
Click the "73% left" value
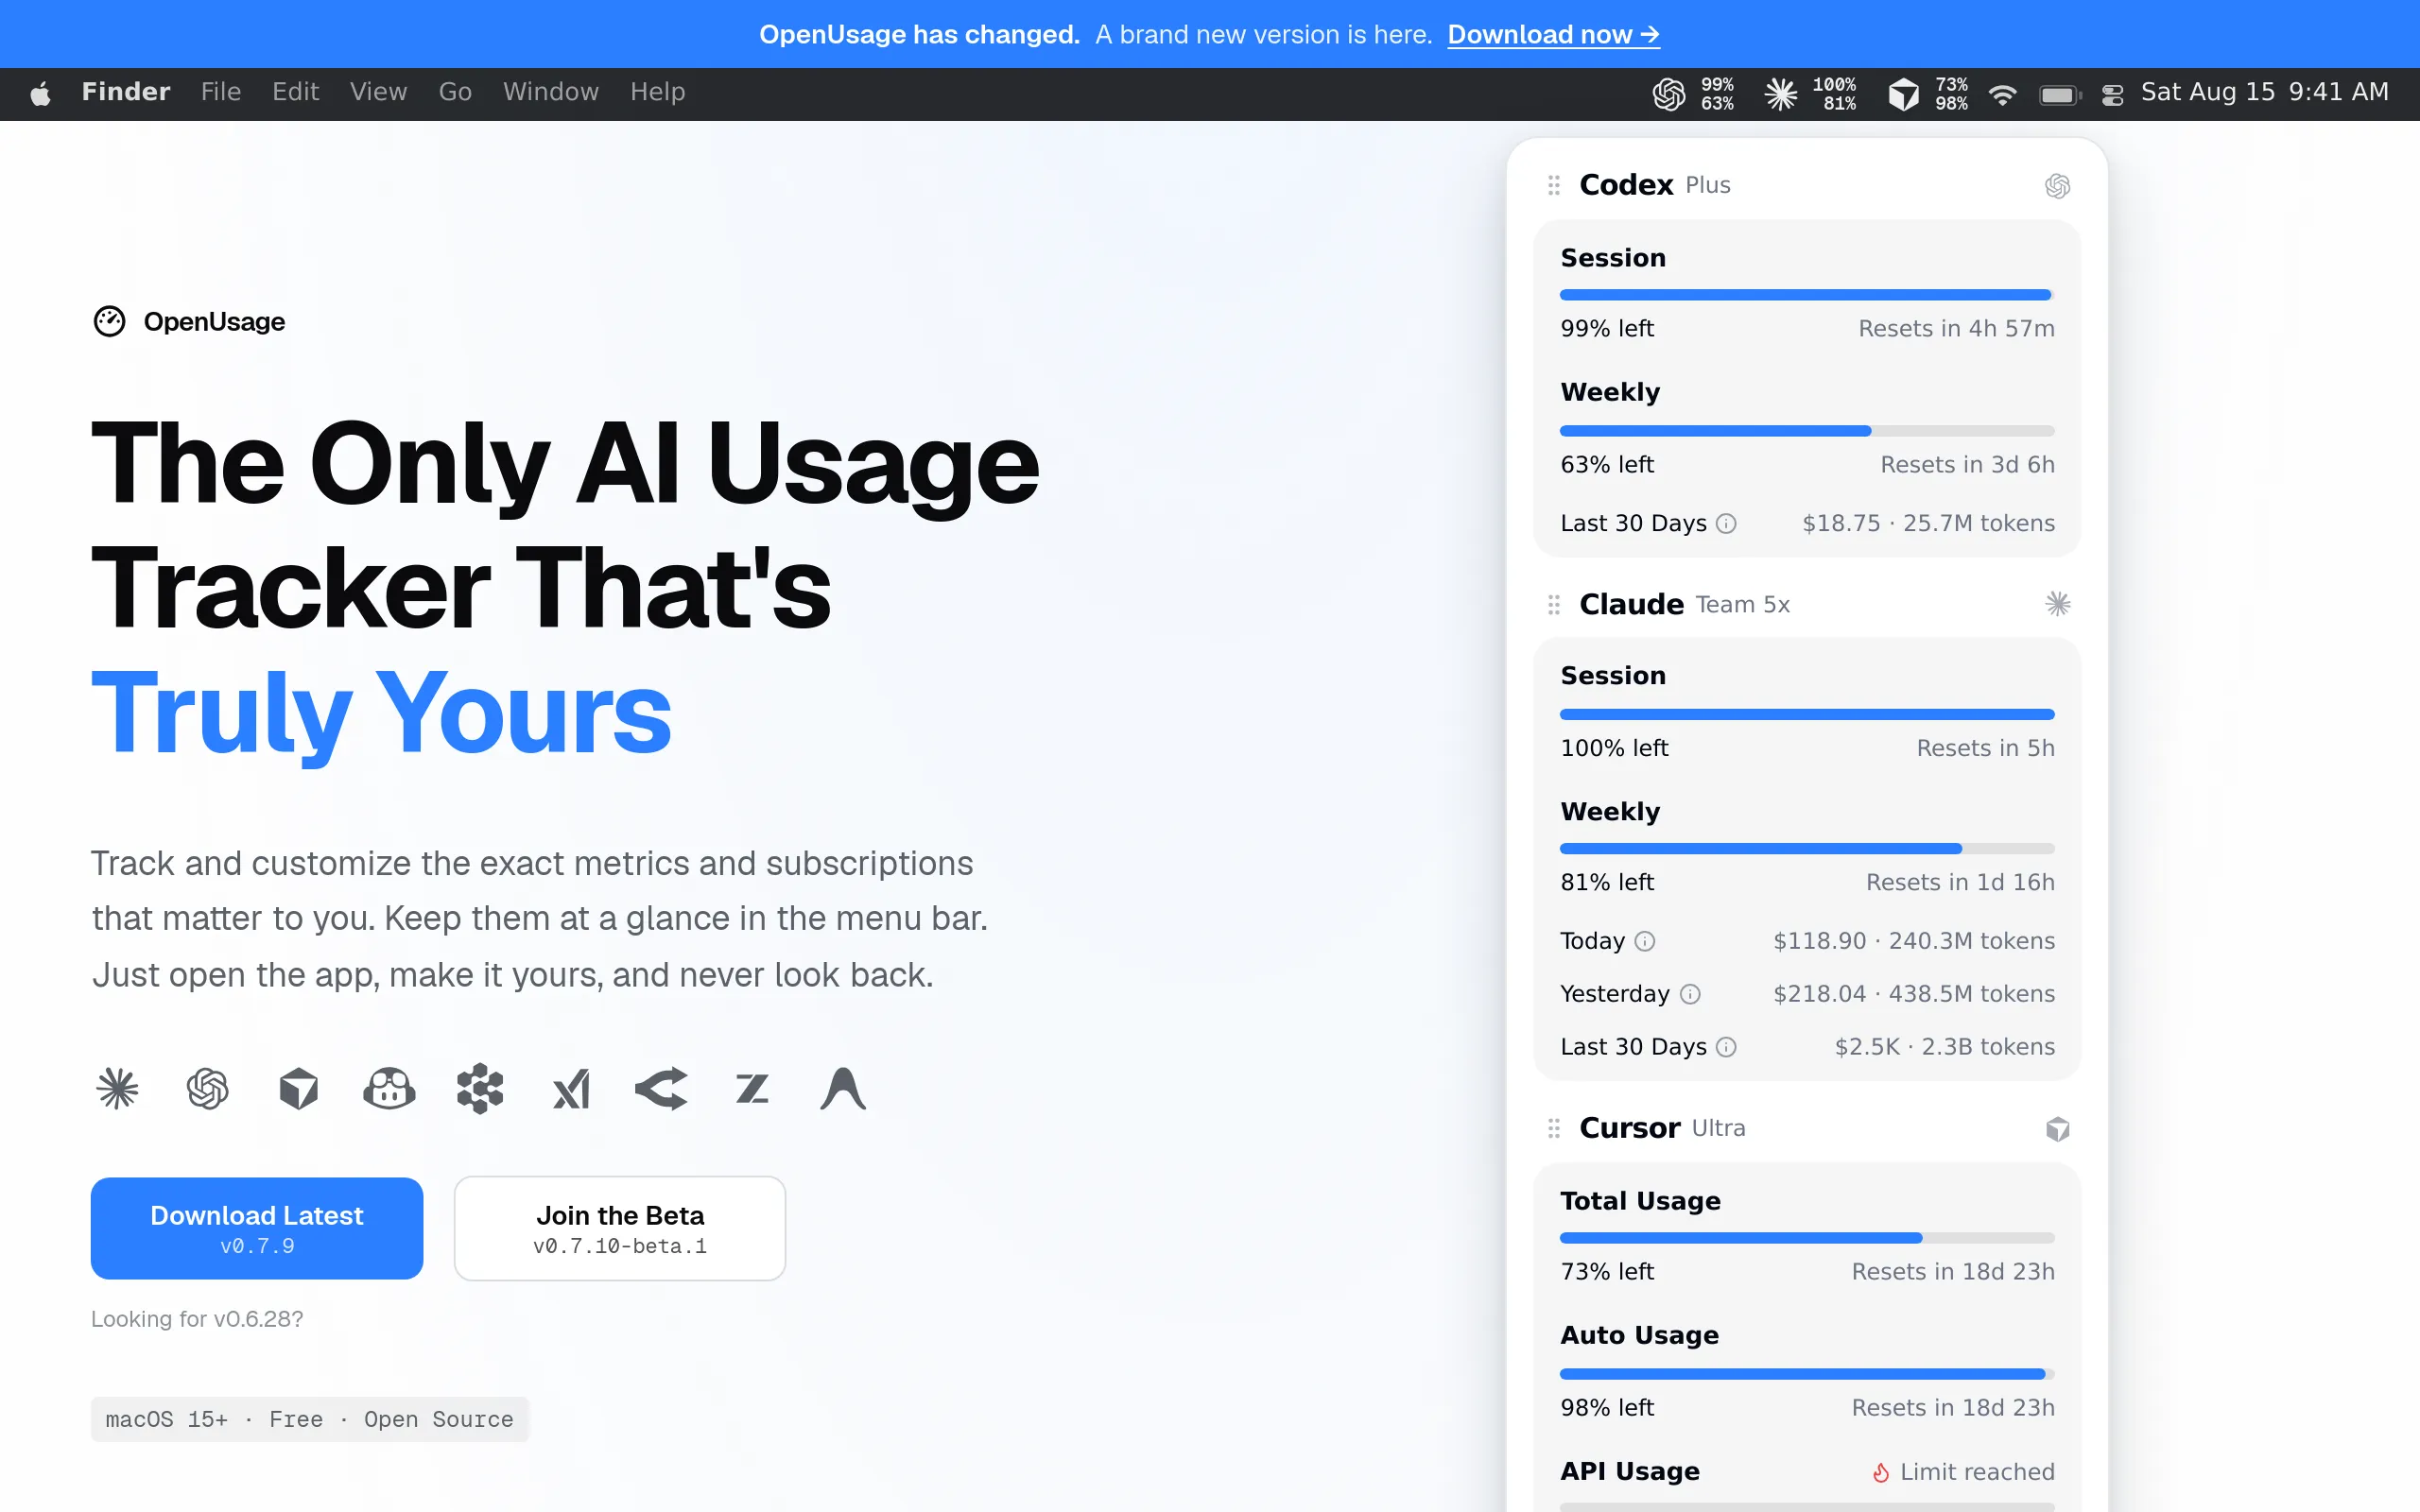point(1607,1272)
